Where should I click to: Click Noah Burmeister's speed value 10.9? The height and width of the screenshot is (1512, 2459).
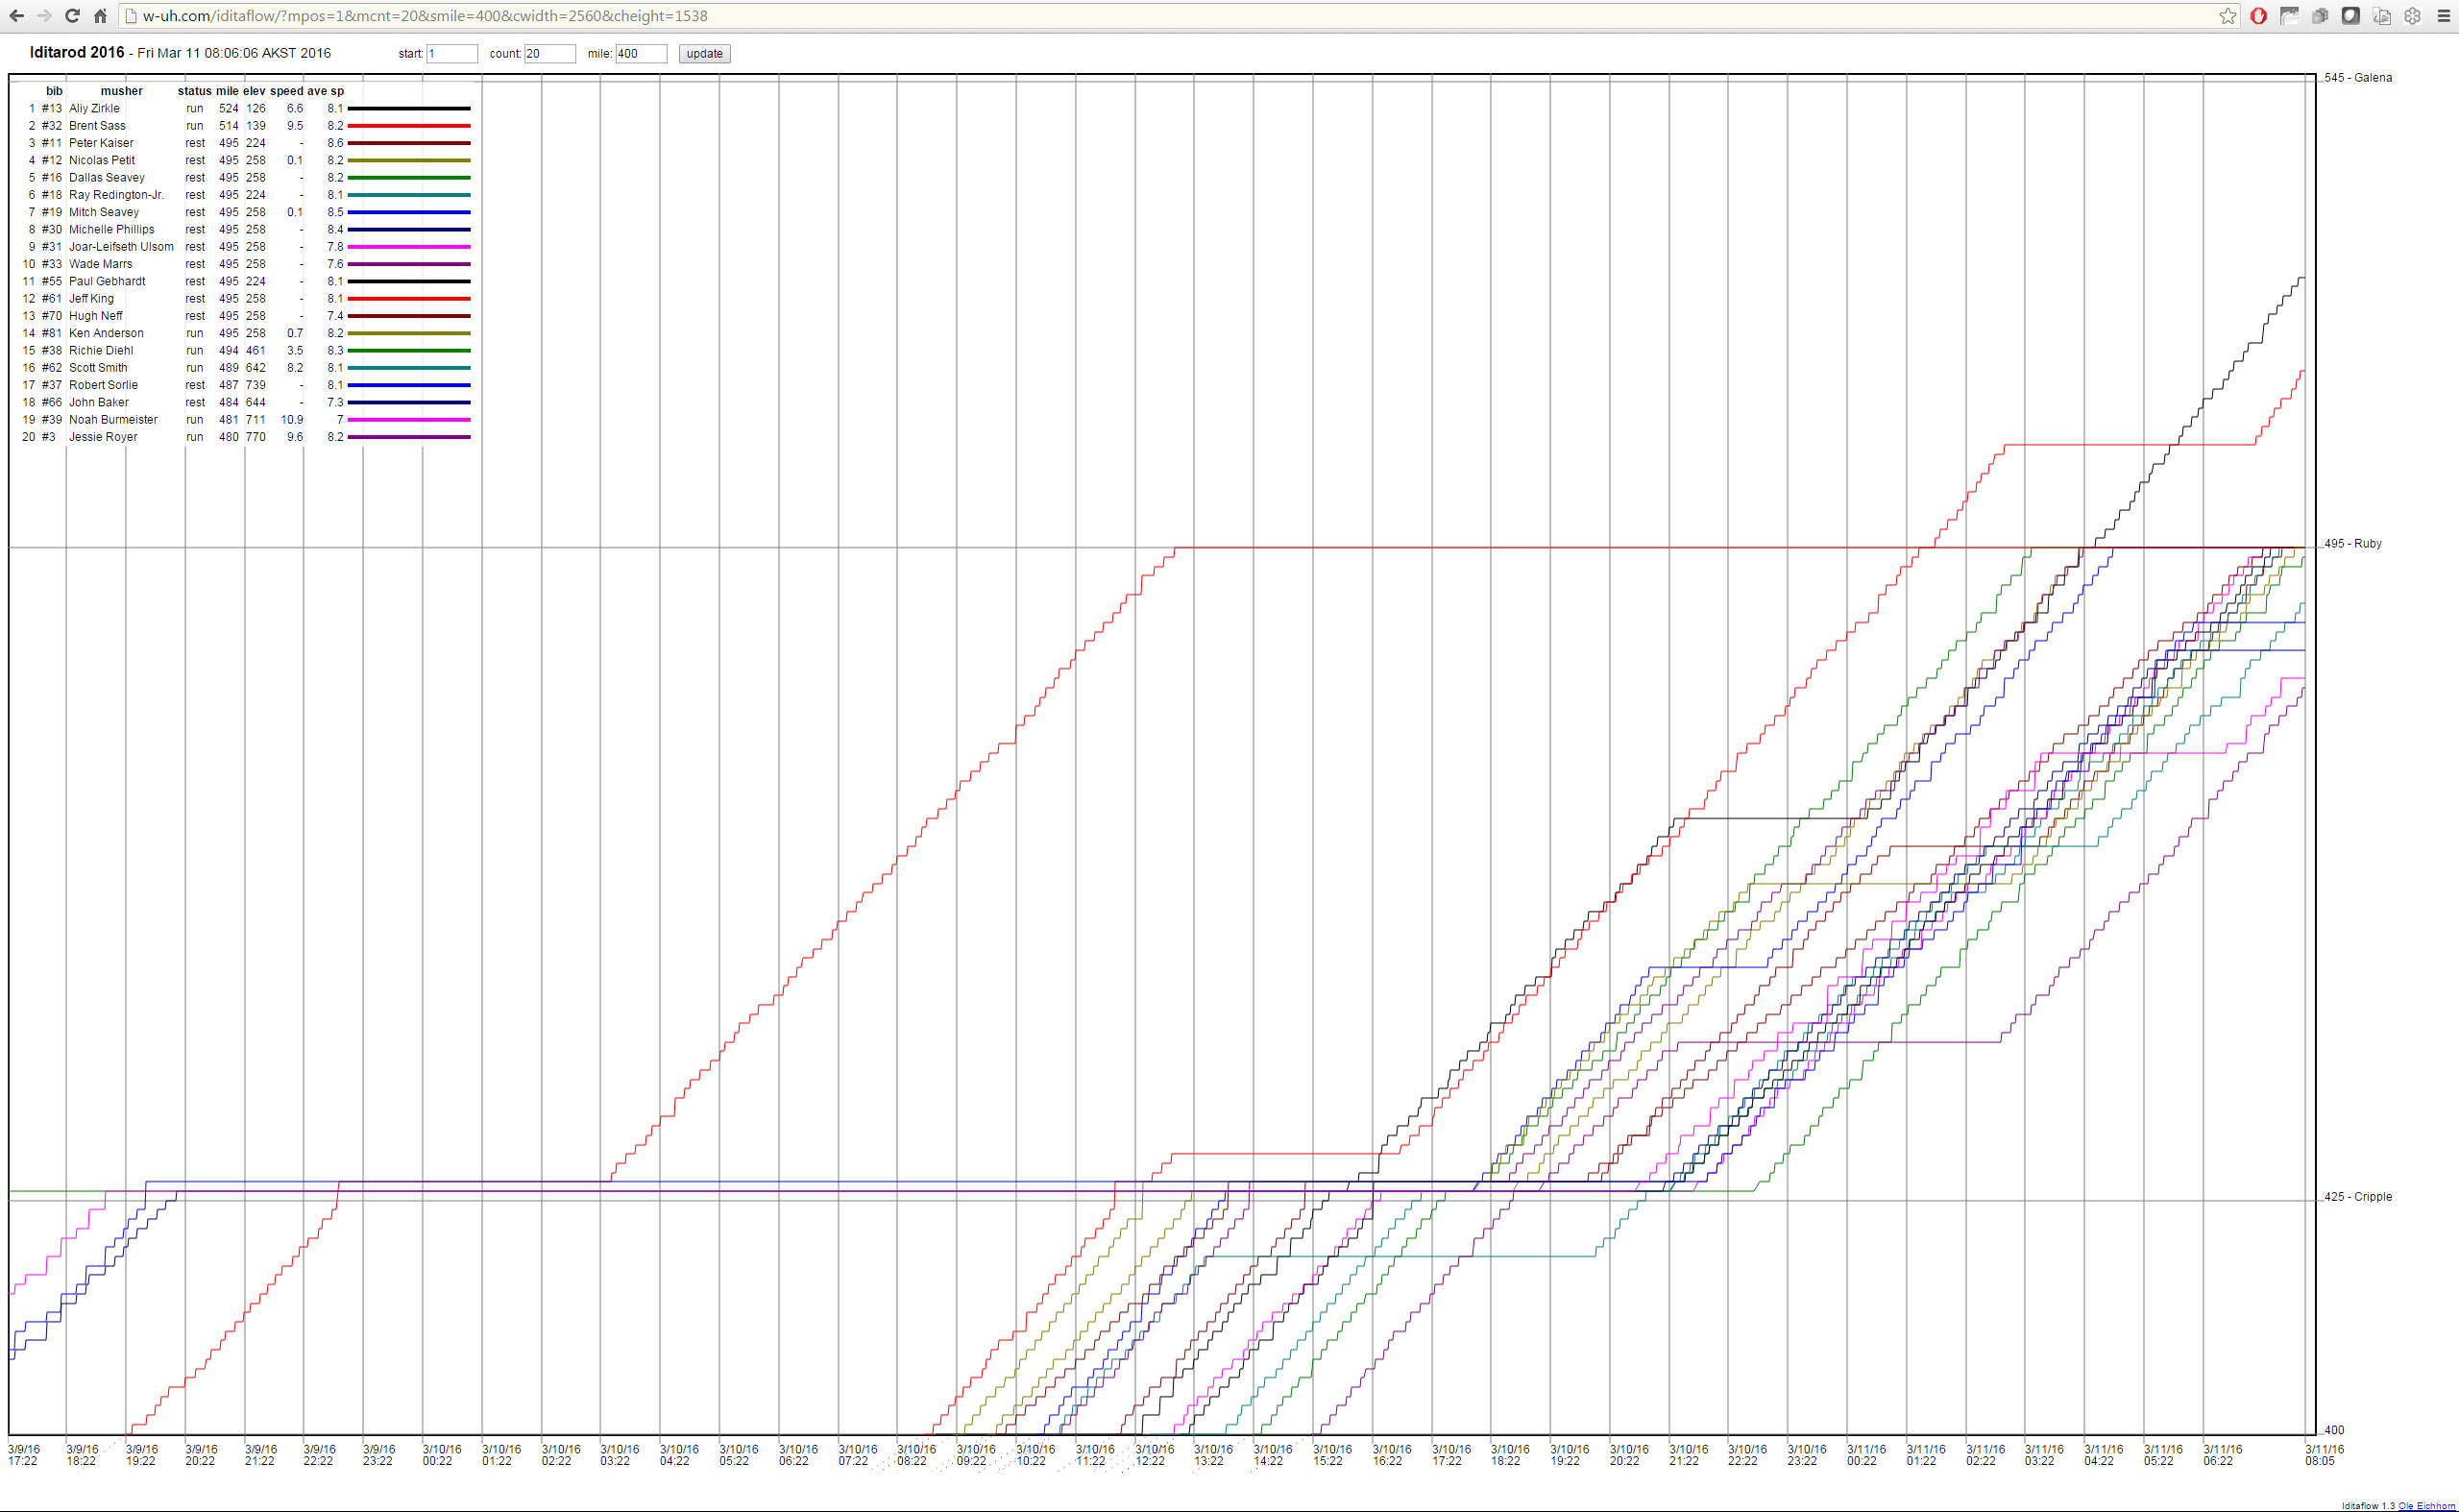click(x=292, y=420)
